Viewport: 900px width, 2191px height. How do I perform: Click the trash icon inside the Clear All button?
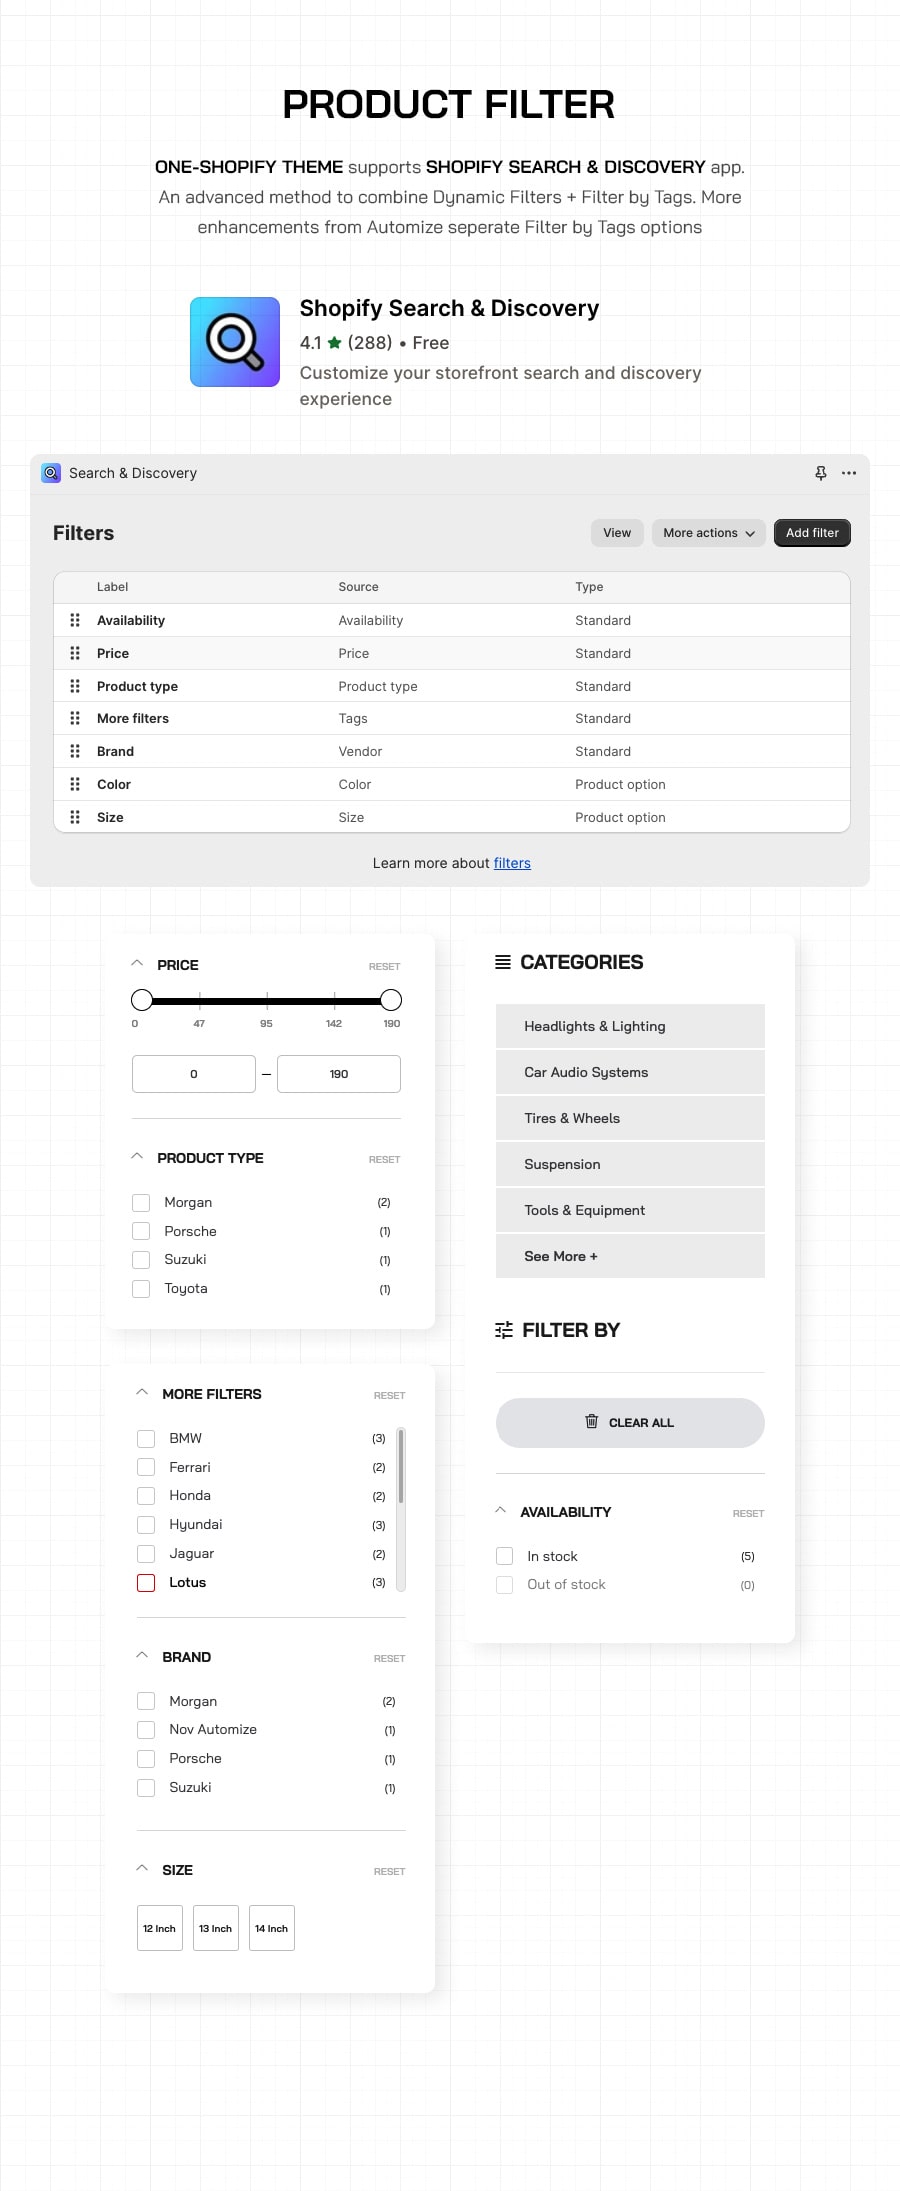592,1421
